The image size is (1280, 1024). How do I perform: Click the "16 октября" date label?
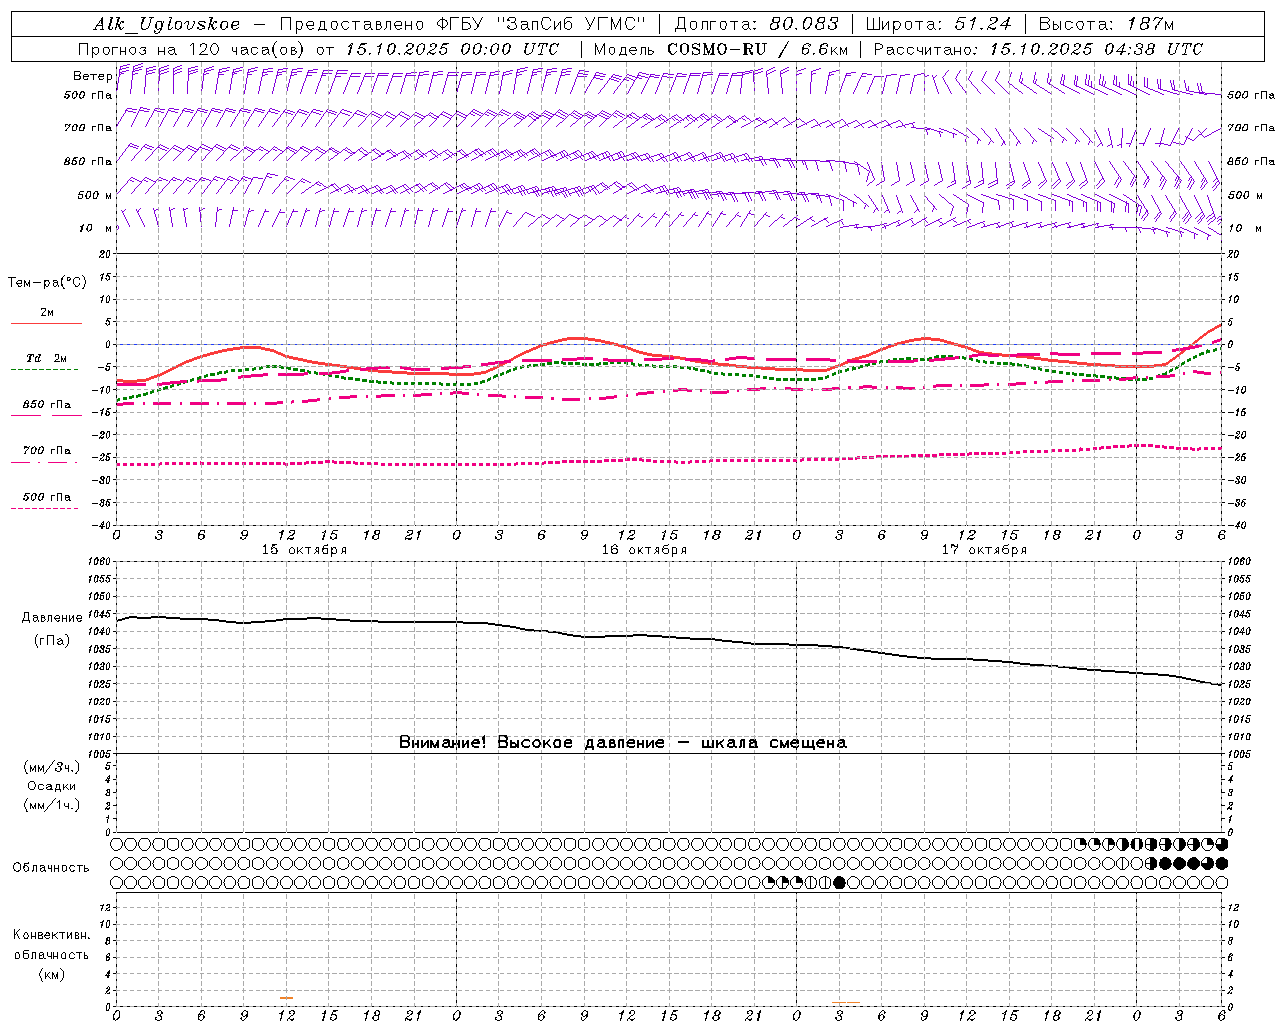644,550
